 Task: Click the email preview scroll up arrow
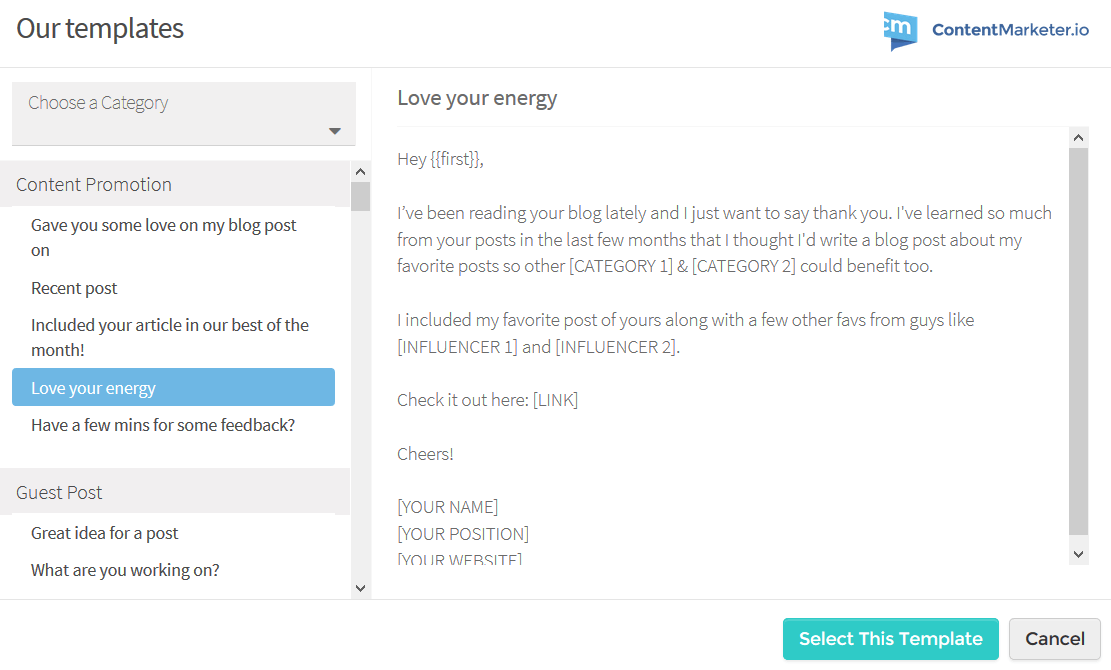[x=1078, y=137]
